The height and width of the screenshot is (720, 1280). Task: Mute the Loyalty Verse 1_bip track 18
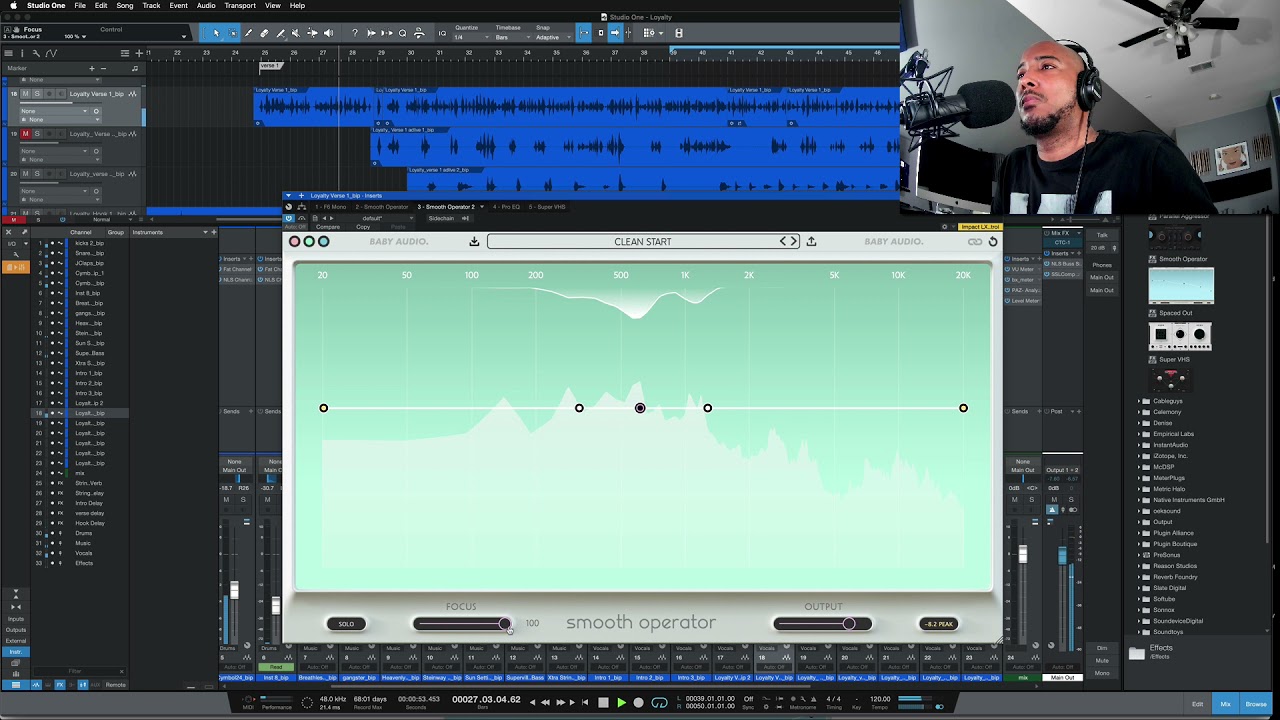[26, 94]
